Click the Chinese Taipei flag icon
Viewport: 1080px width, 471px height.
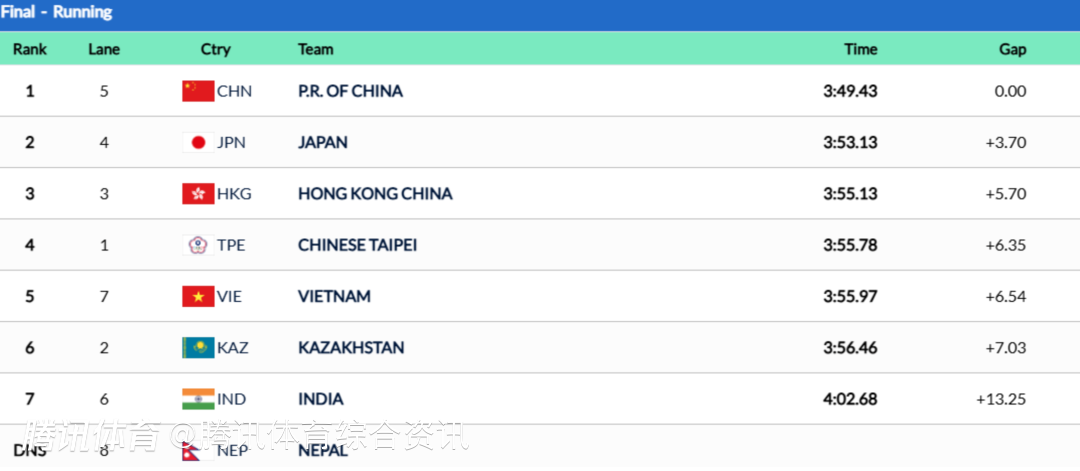pyautogui.click(x=198, y=245)
